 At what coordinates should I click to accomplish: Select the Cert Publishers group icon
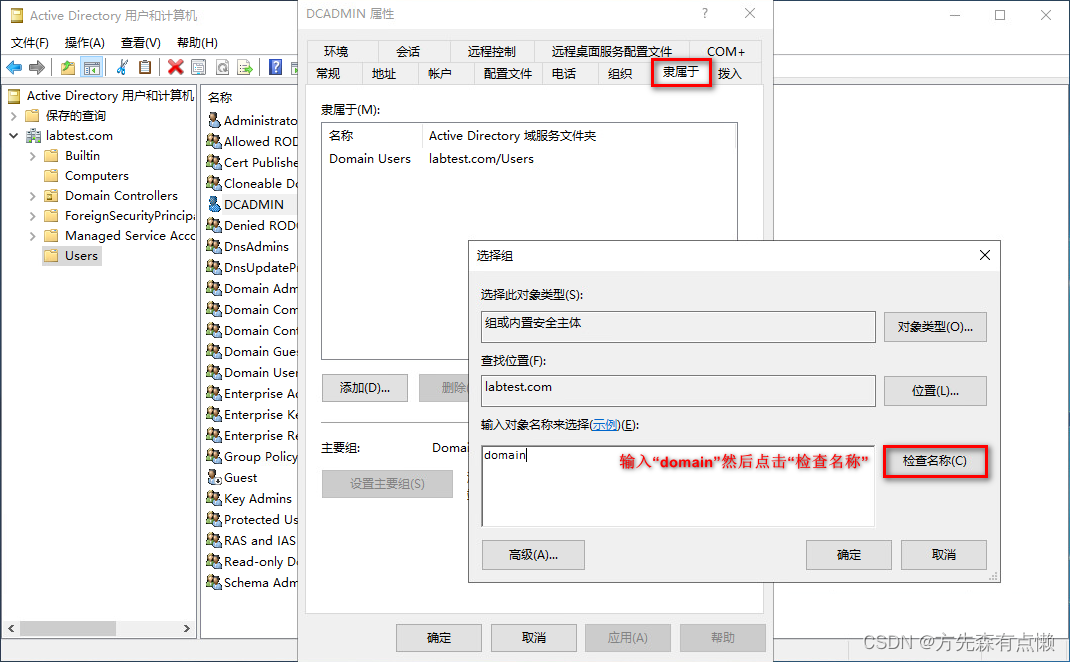214,162
